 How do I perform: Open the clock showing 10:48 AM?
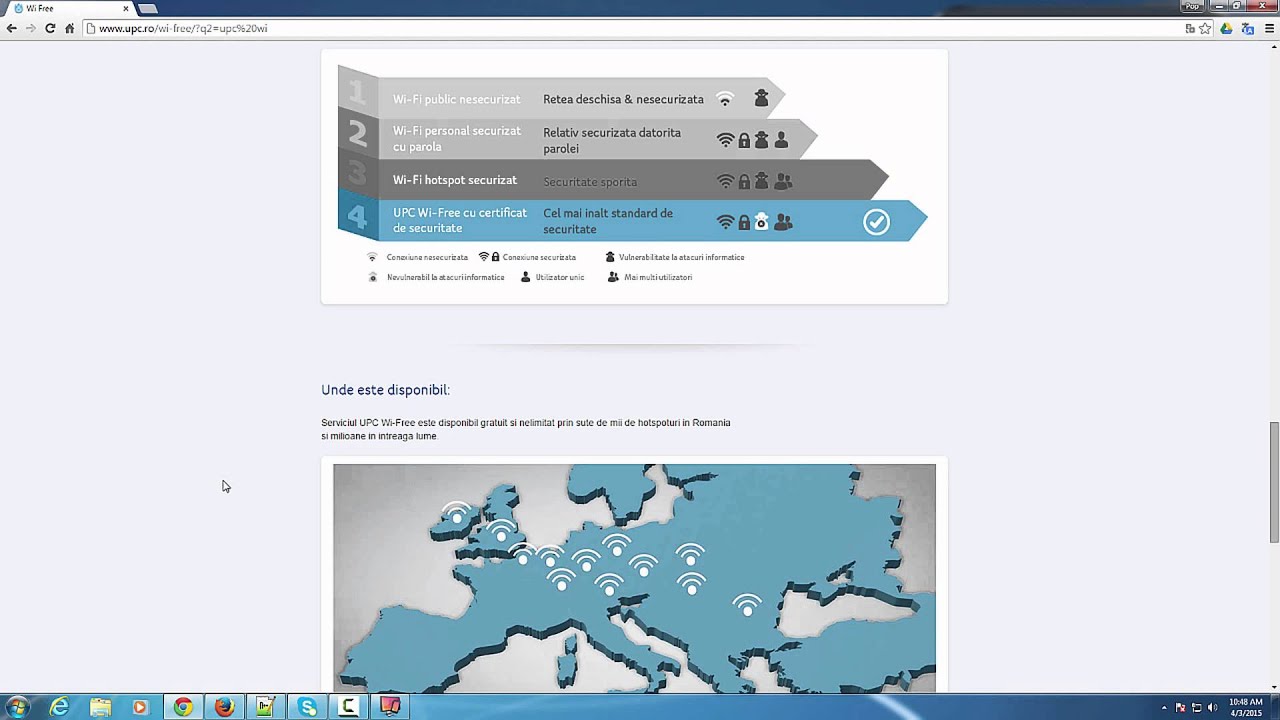click(1245, 707)
